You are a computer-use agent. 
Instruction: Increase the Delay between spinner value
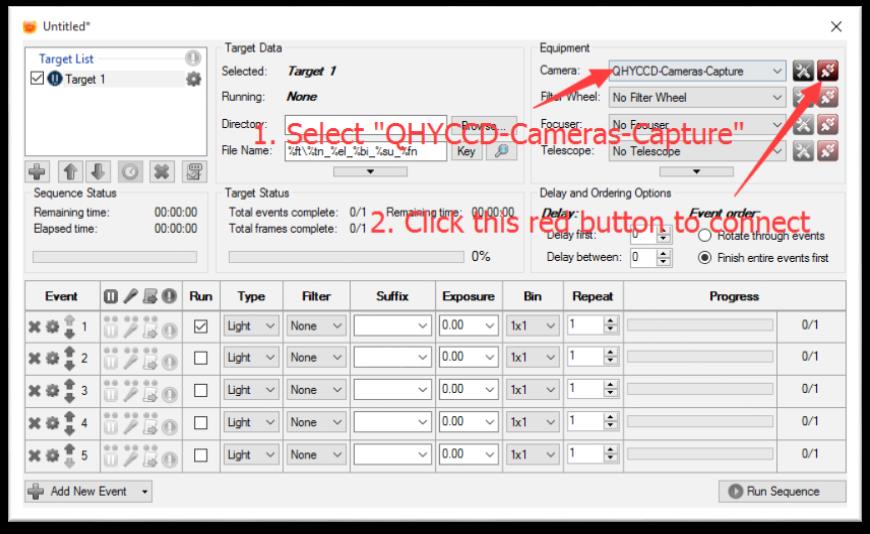(664, 253)
